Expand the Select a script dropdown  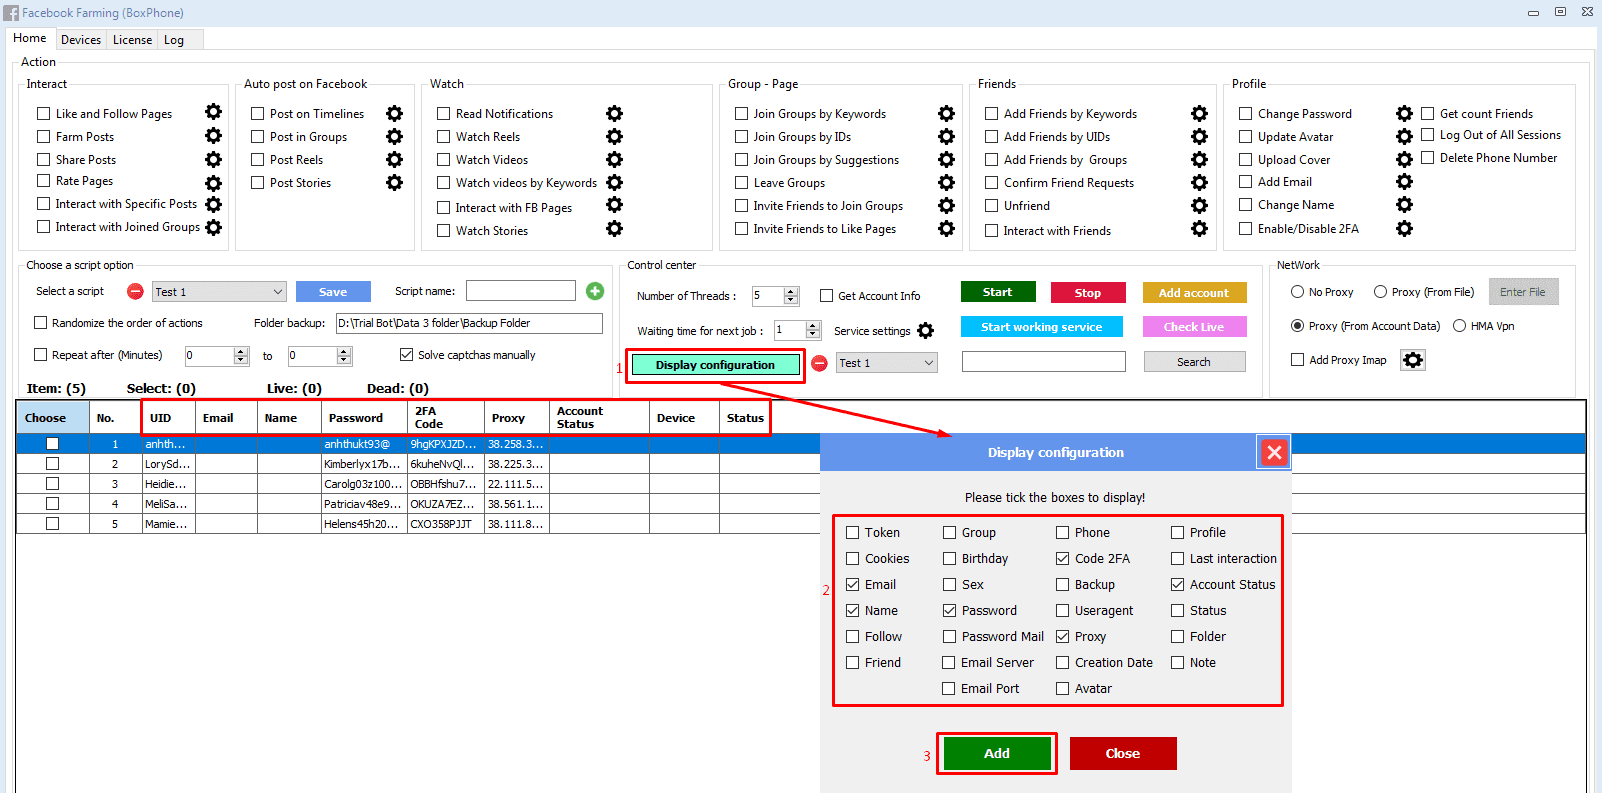click(x=277, y=292)
